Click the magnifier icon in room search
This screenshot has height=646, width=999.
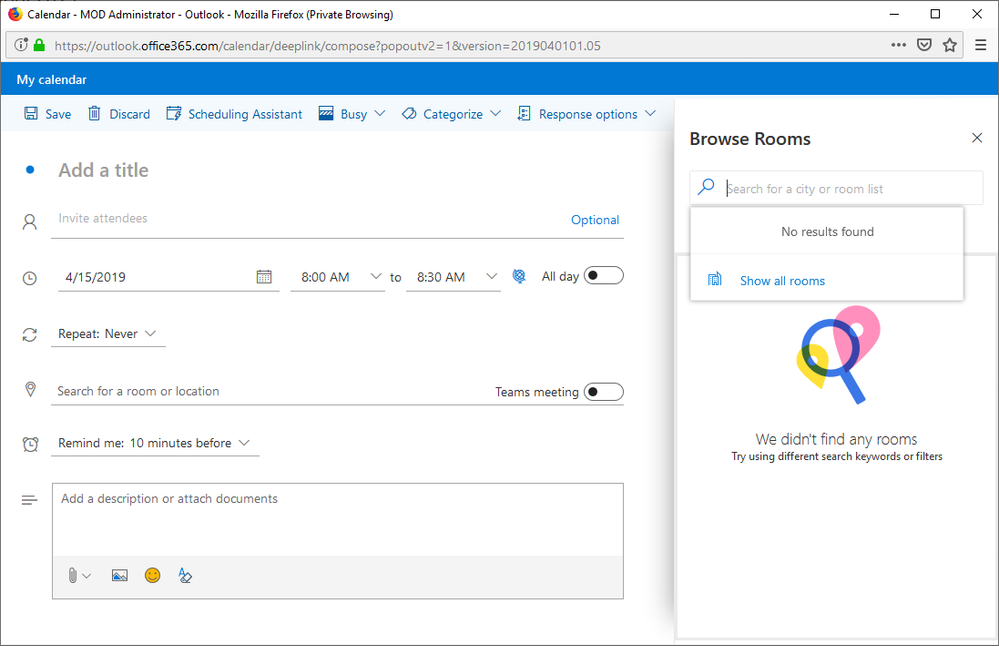click(x=706, y=187)
